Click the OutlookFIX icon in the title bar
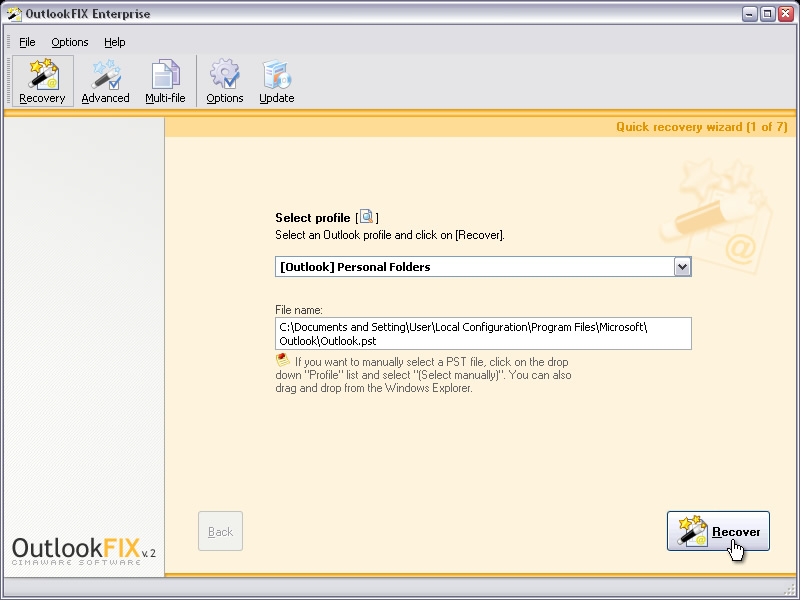This screenshot has height=600, width=800. 14,13
